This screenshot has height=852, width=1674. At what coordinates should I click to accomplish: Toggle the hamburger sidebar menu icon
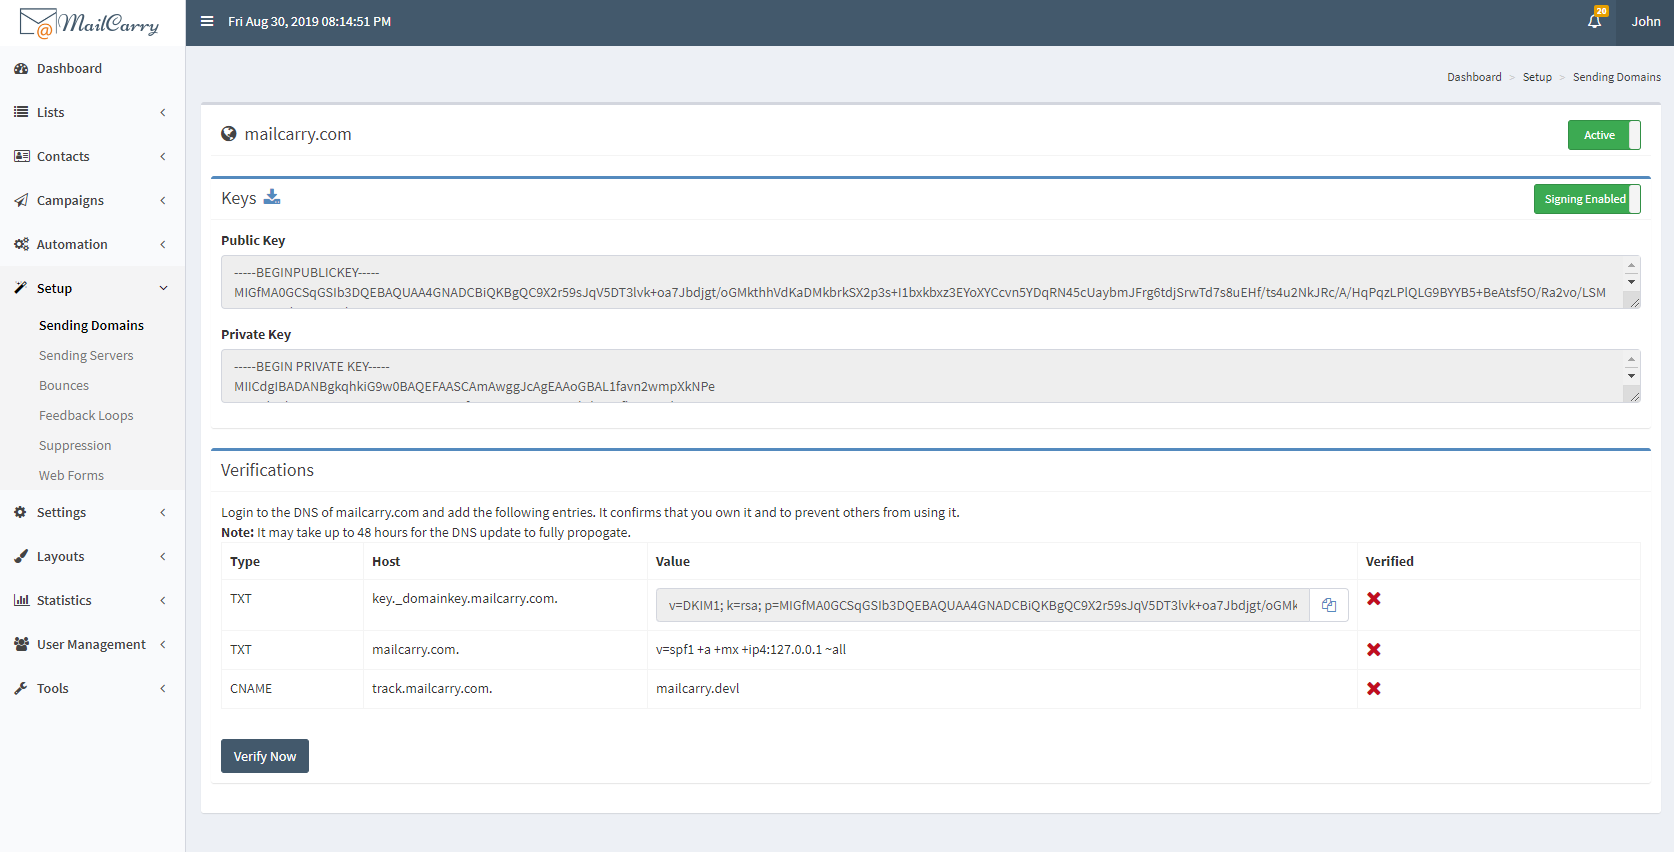pyautogui.click(x=207, y=21)
